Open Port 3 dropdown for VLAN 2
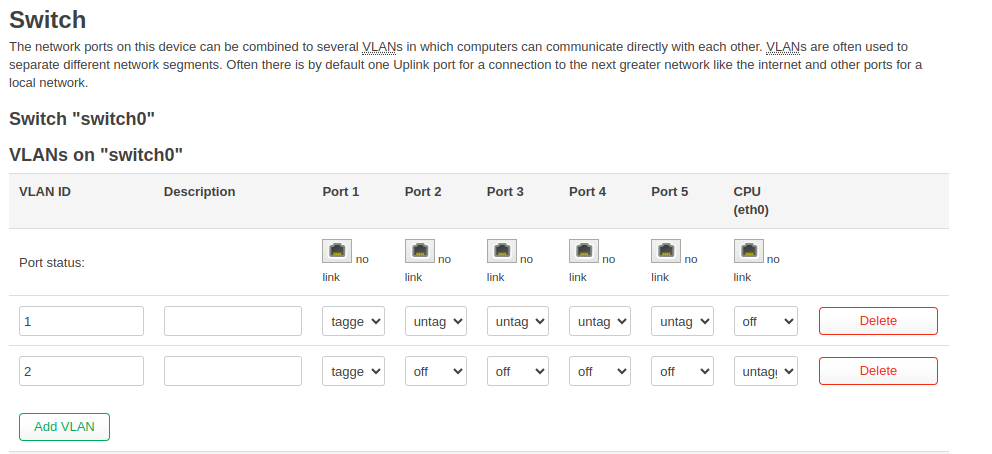992x454 pixels. (x=518, y=371)
